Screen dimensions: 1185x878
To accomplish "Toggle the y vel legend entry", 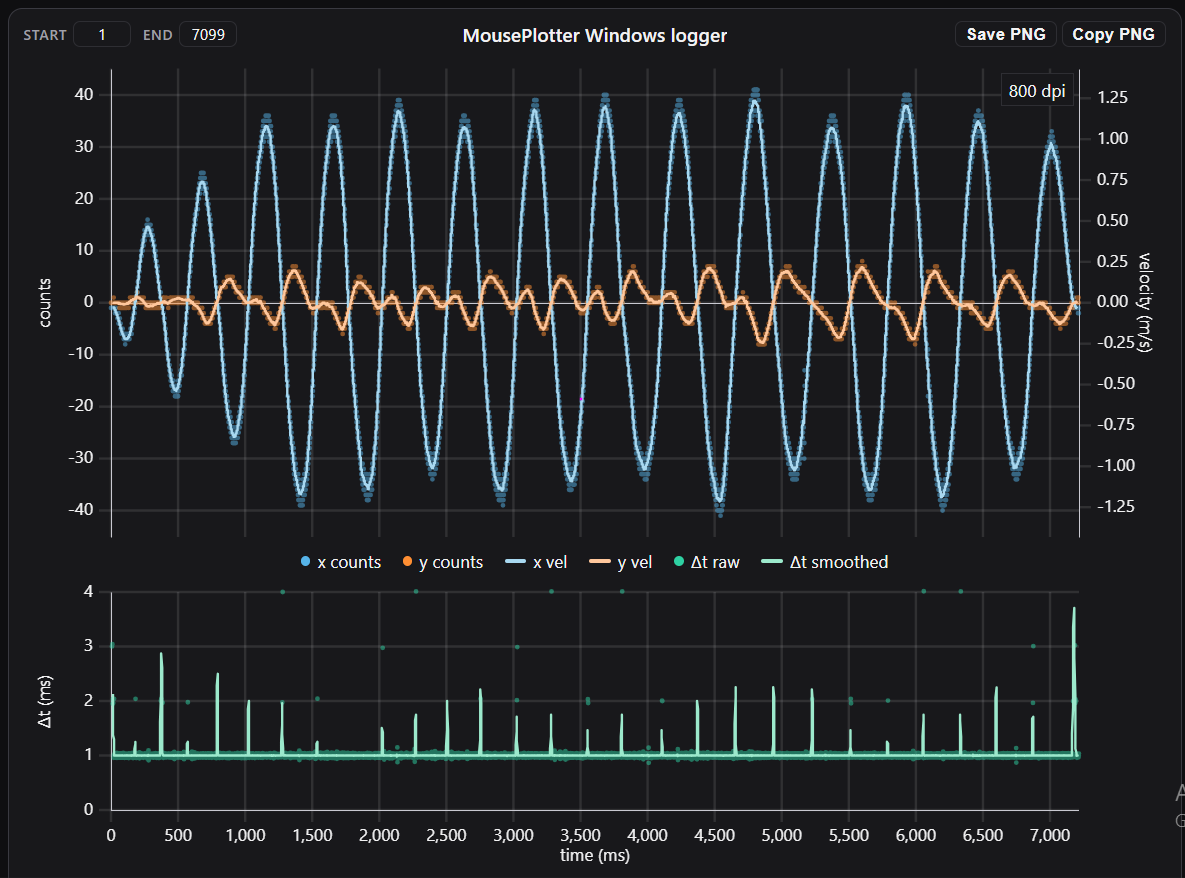I will click(620, 562).
